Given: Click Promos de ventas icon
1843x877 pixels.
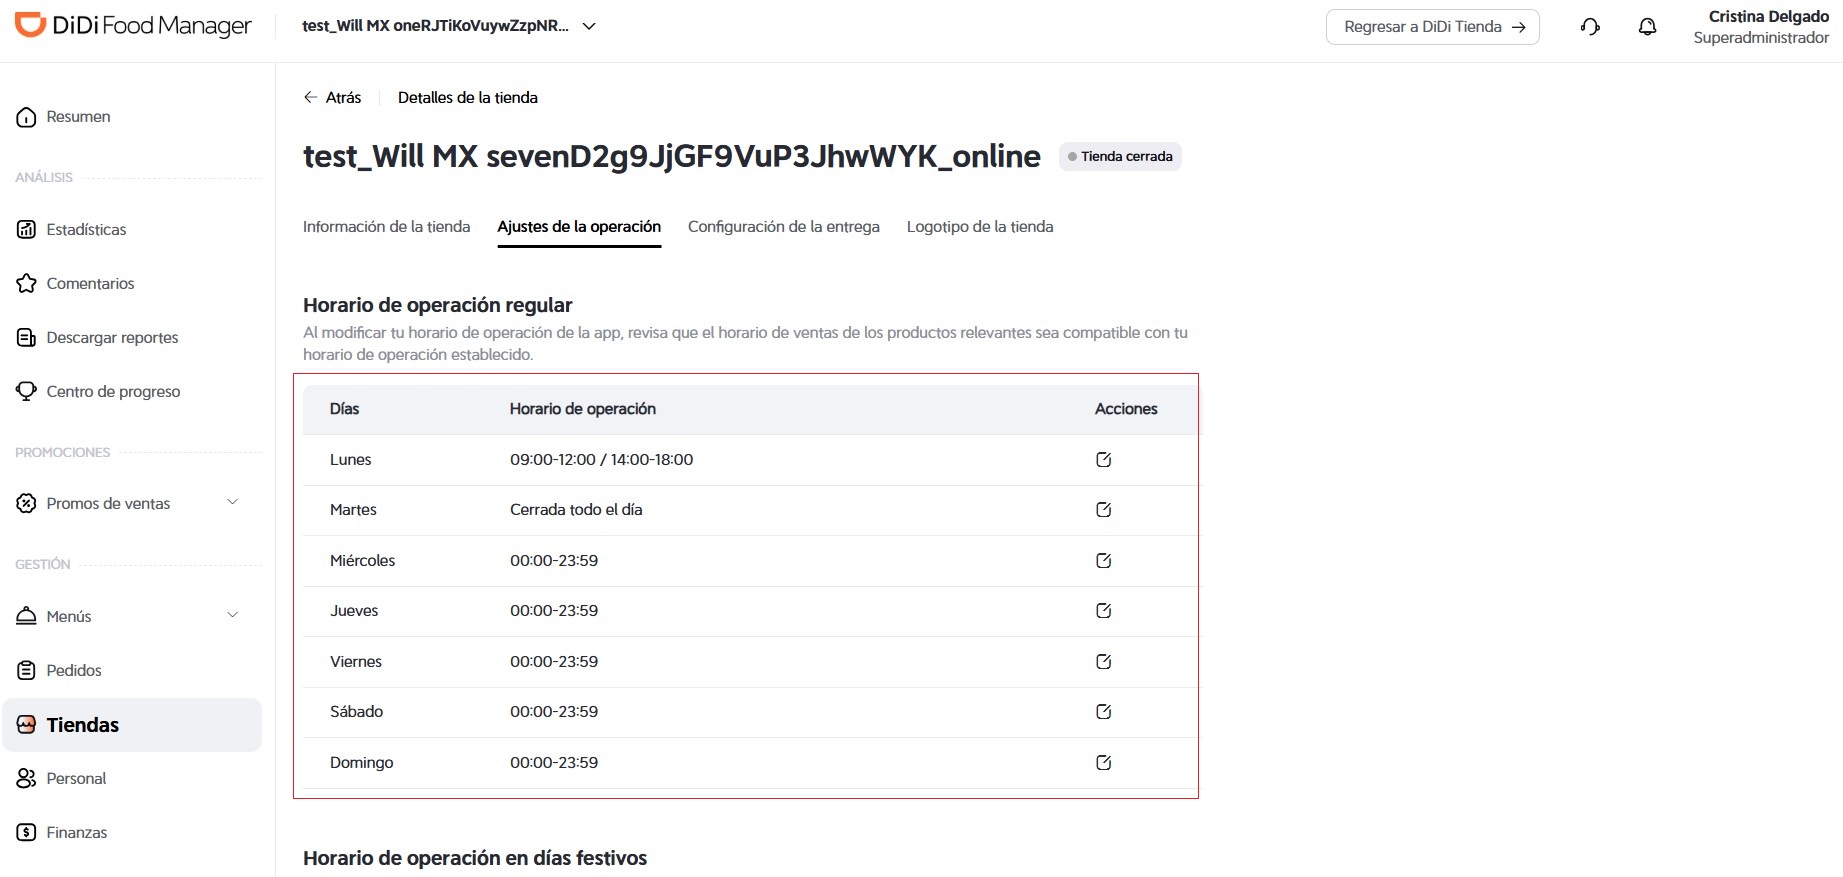Looking at the screenshot, I should (x=27, y=503).
